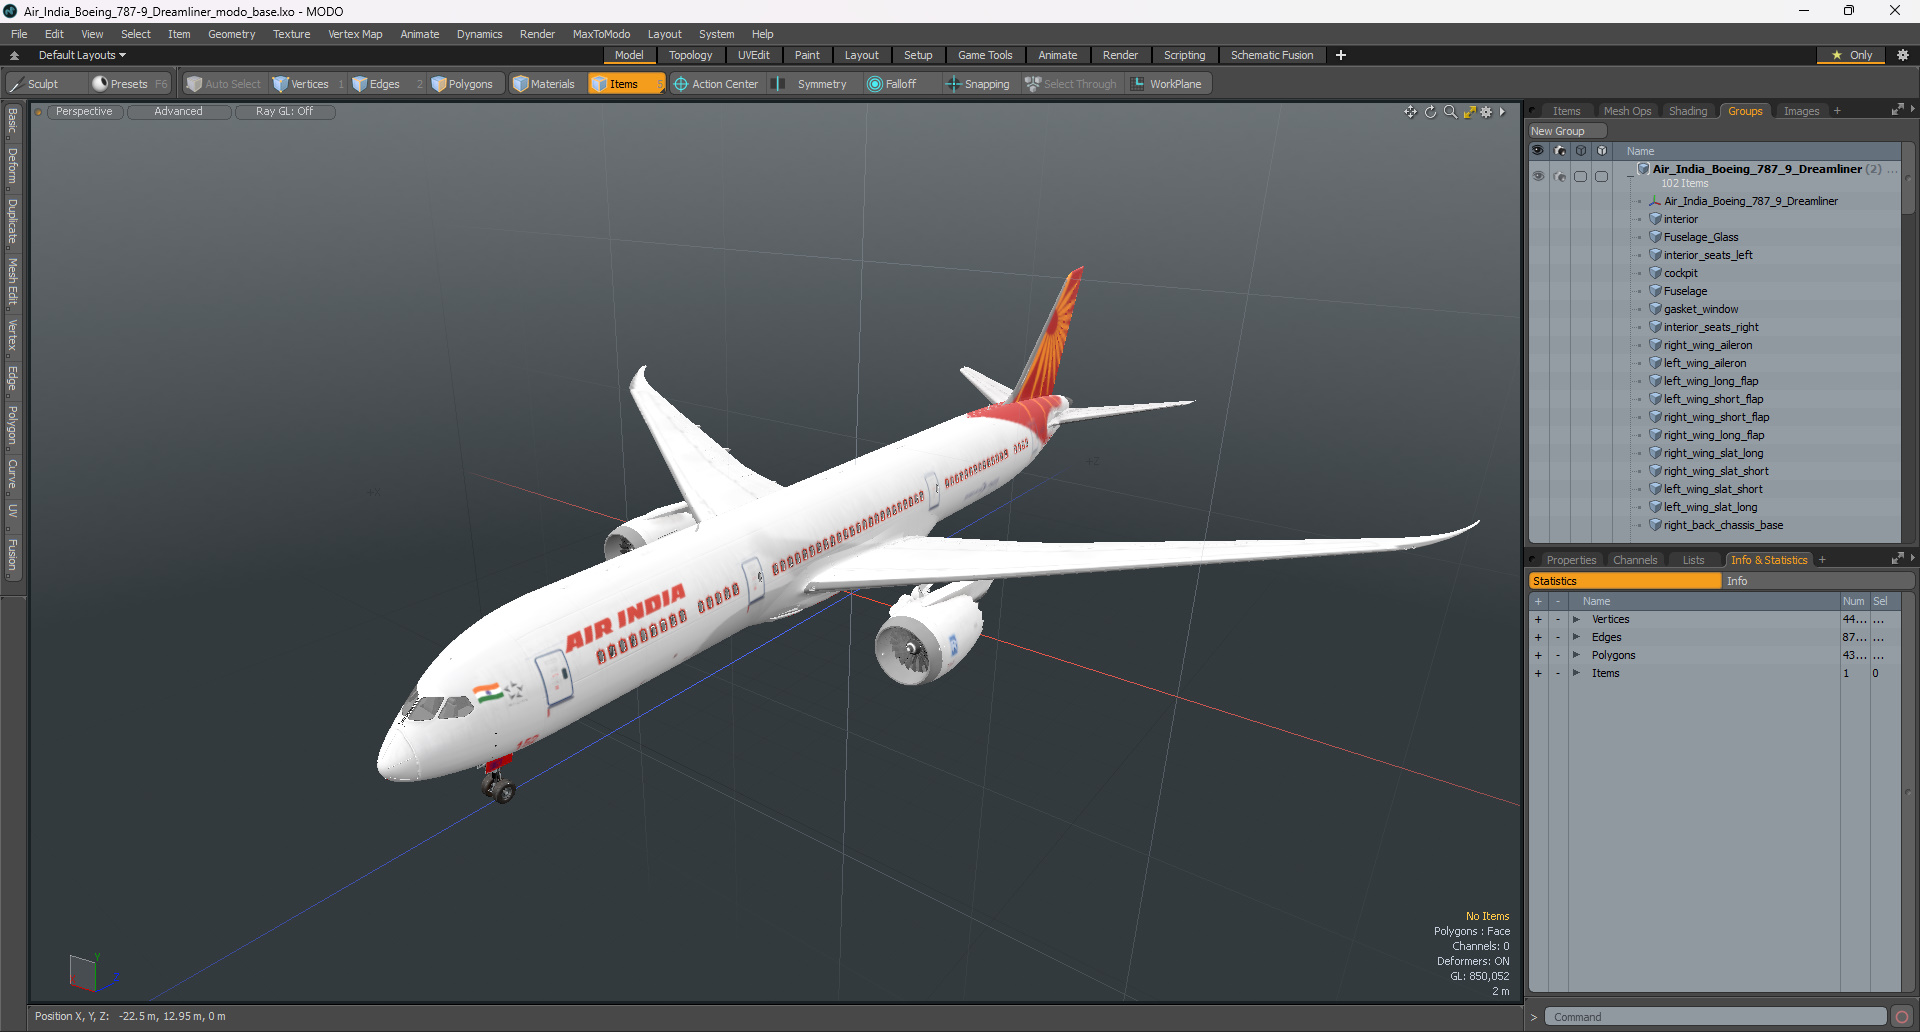
Task: Open the Advanced shading style dropdown
Action: [178, 112]
